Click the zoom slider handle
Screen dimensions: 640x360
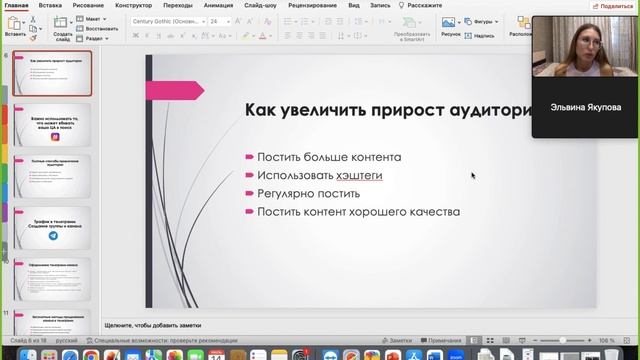[x=562, y=340]
